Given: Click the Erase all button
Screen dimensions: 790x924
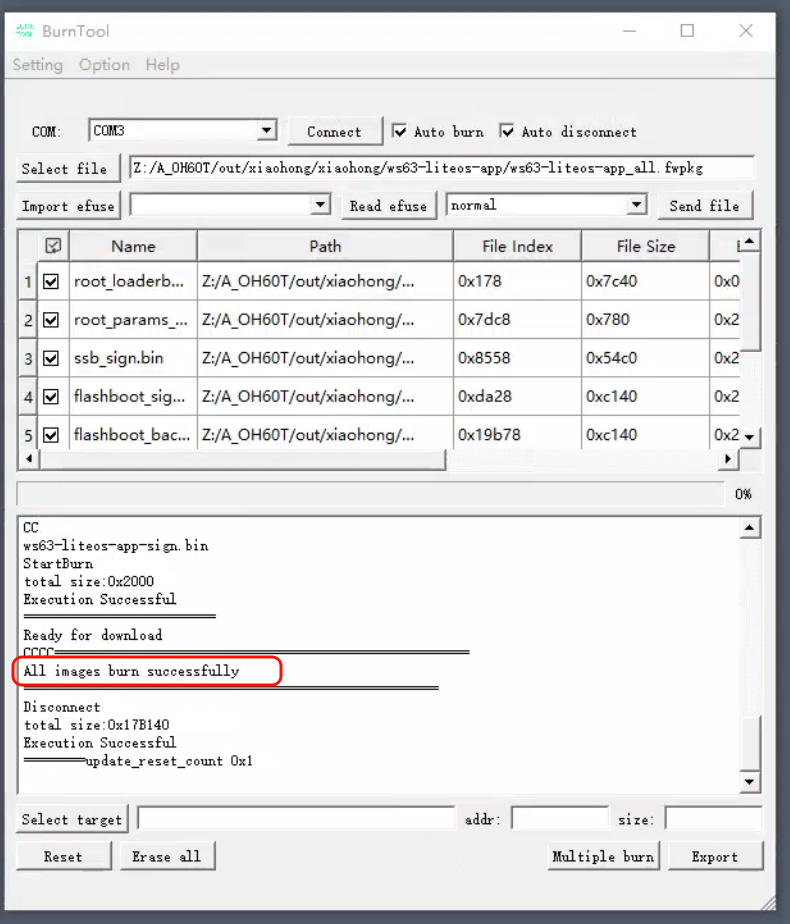Looking at the screenshot, I should coord(167,857).
